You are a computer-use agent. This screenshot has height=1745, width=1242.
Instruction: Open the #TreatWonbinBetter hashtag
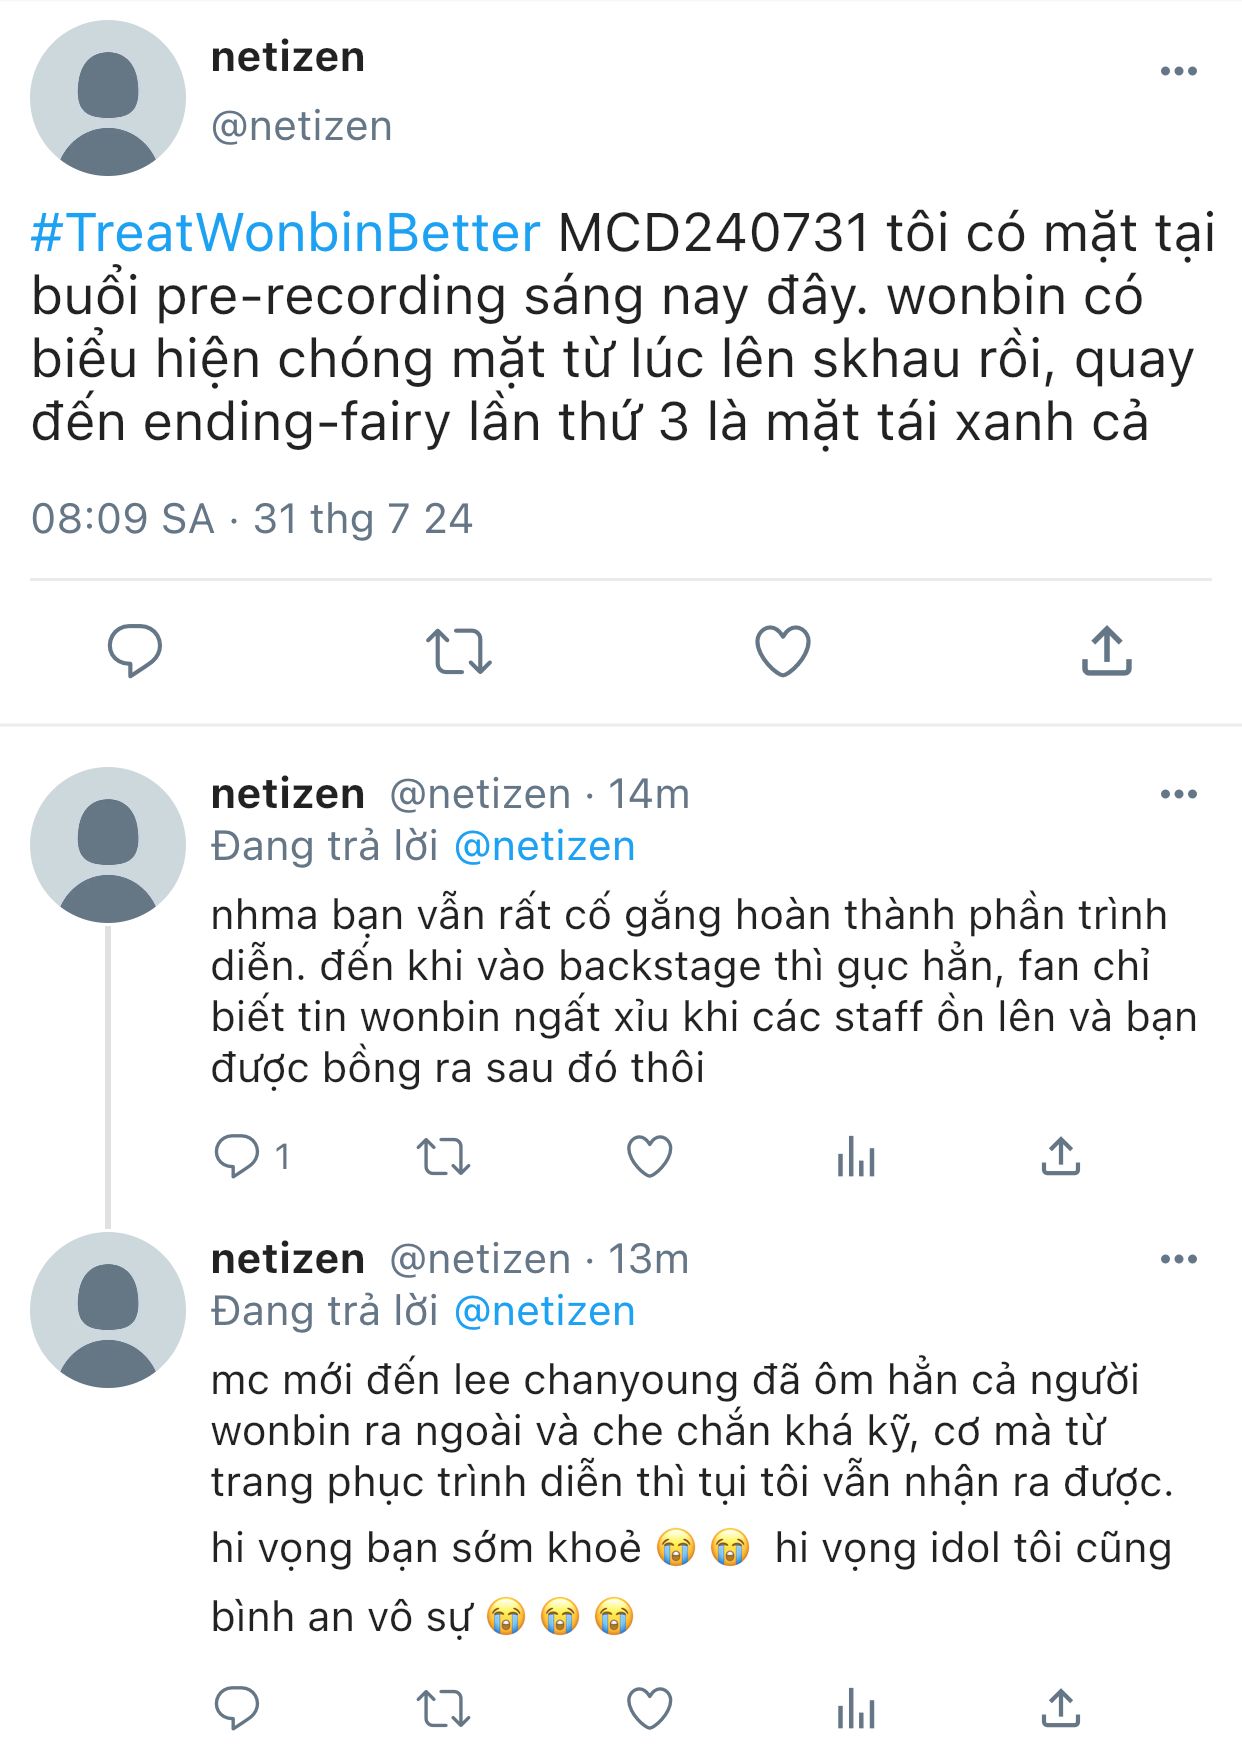(x=285, y=233)
